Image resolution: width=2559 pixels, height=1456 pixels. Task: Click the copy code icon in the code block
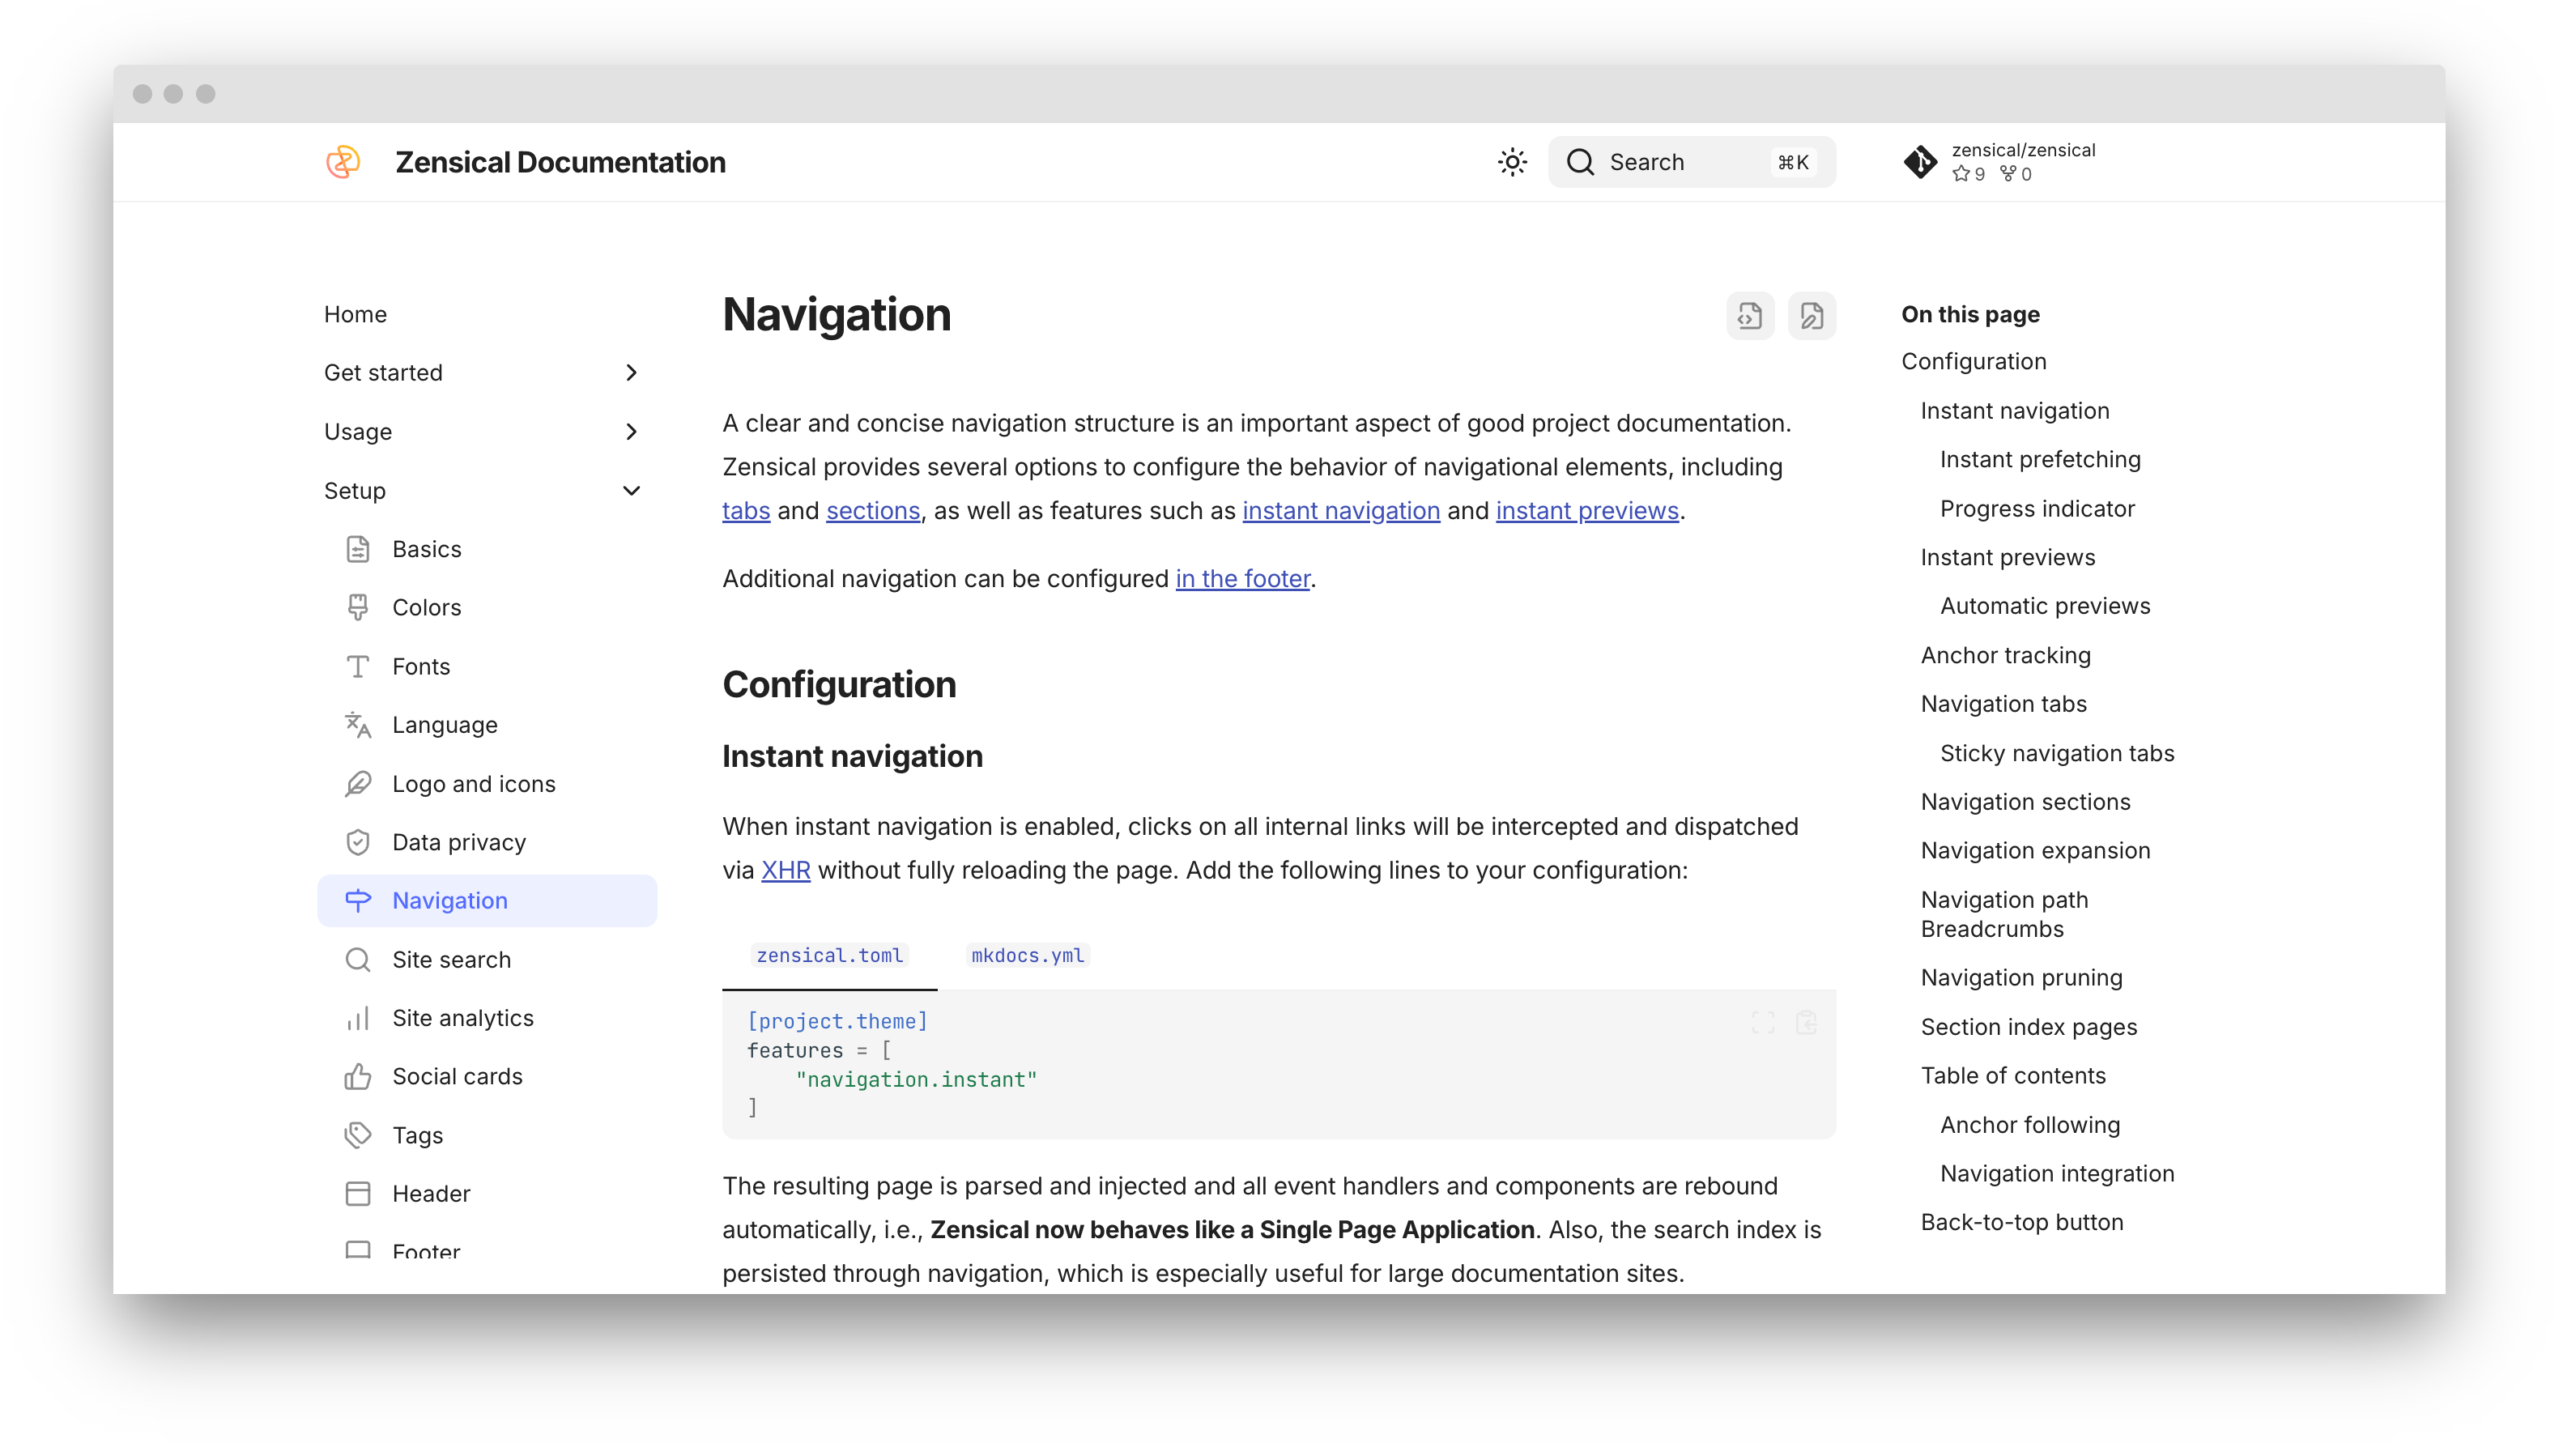coord(1806,1022)
